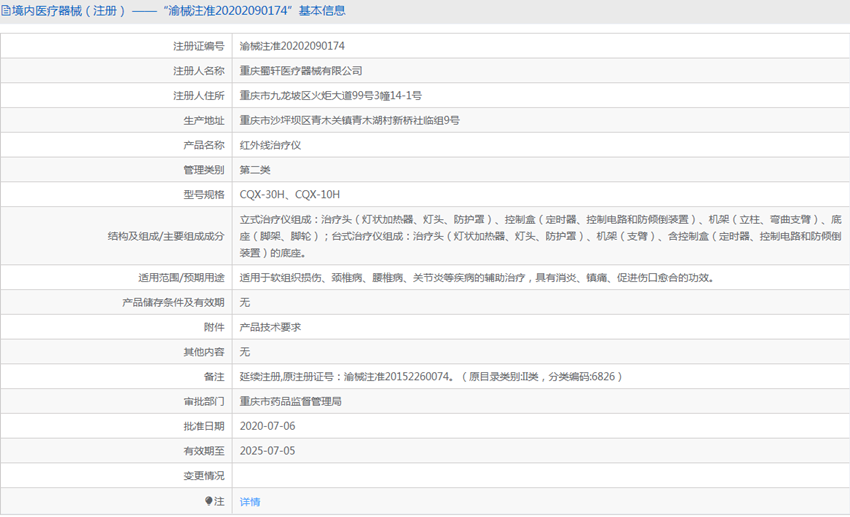Click the 适用范围/预期用途 label

(181, 277)
